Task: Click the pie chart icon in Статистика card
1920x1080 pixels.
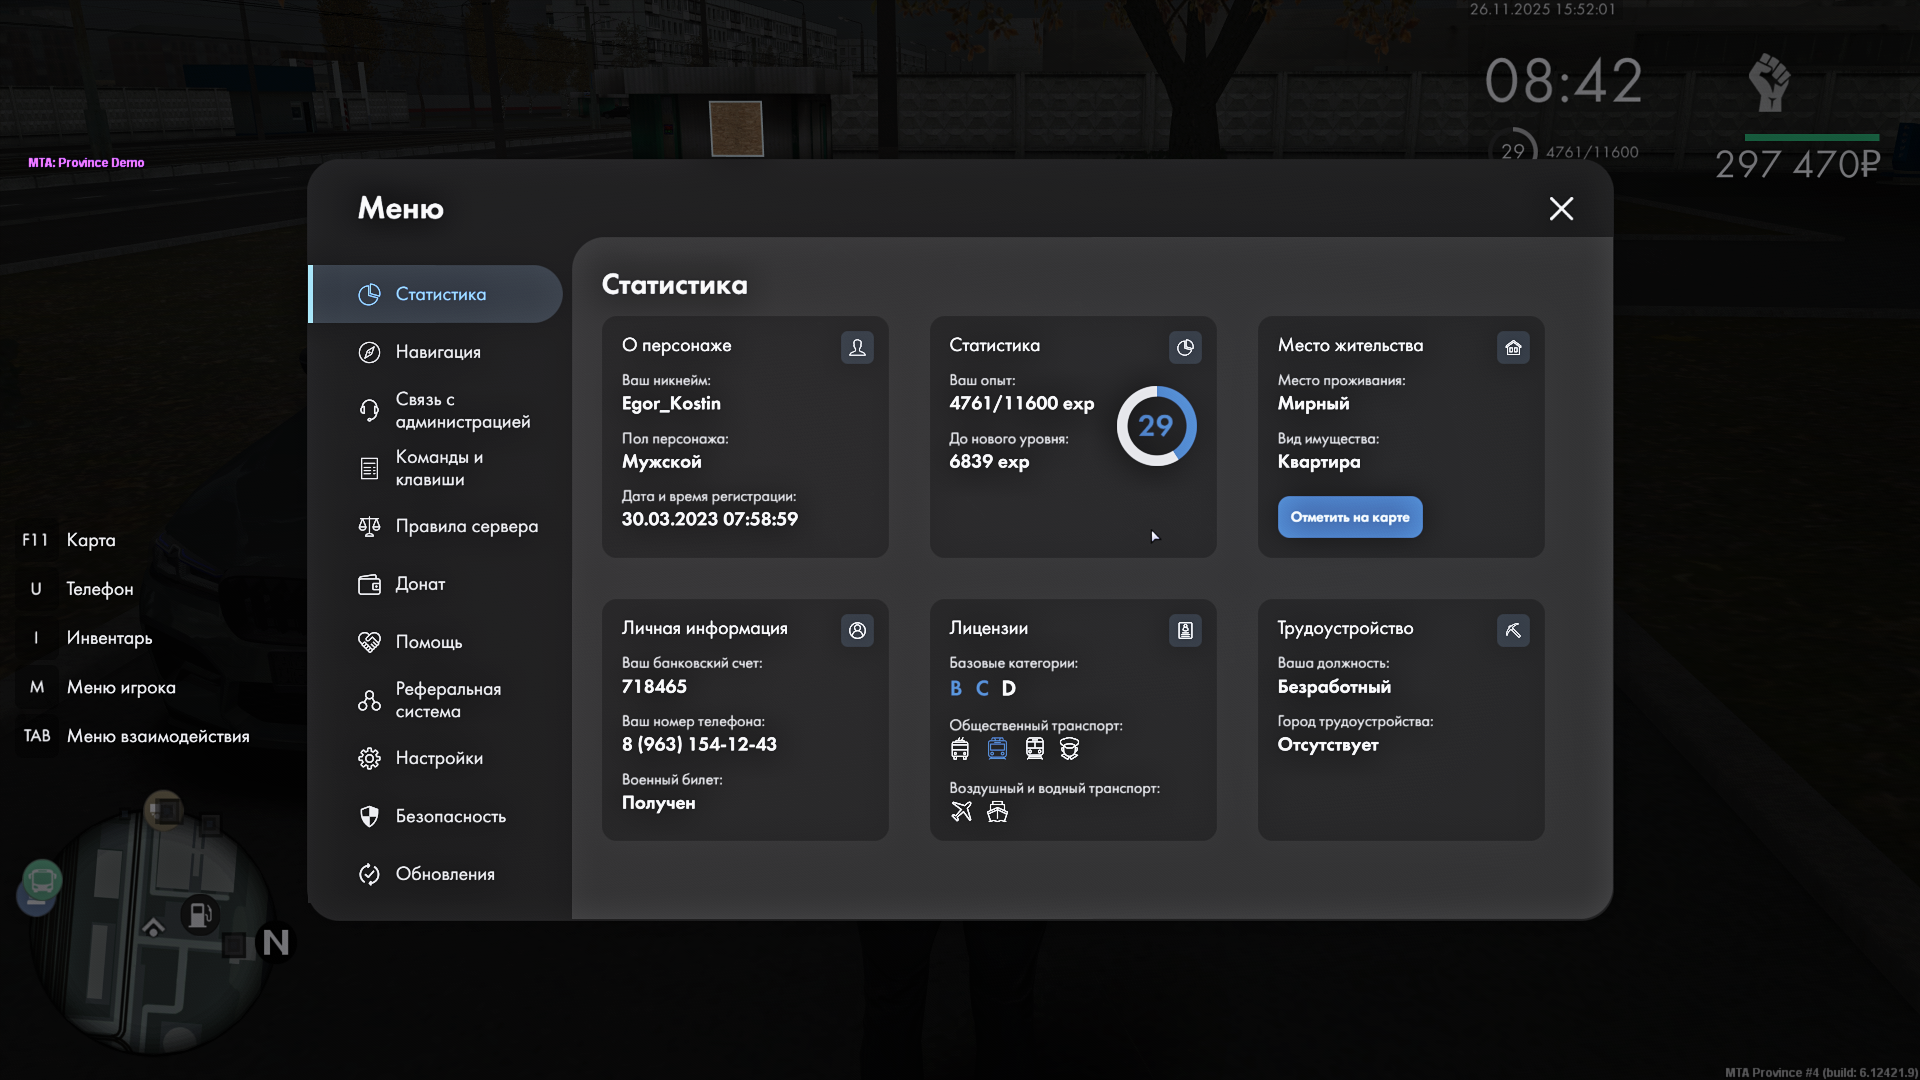Action: click(1185, 347)
